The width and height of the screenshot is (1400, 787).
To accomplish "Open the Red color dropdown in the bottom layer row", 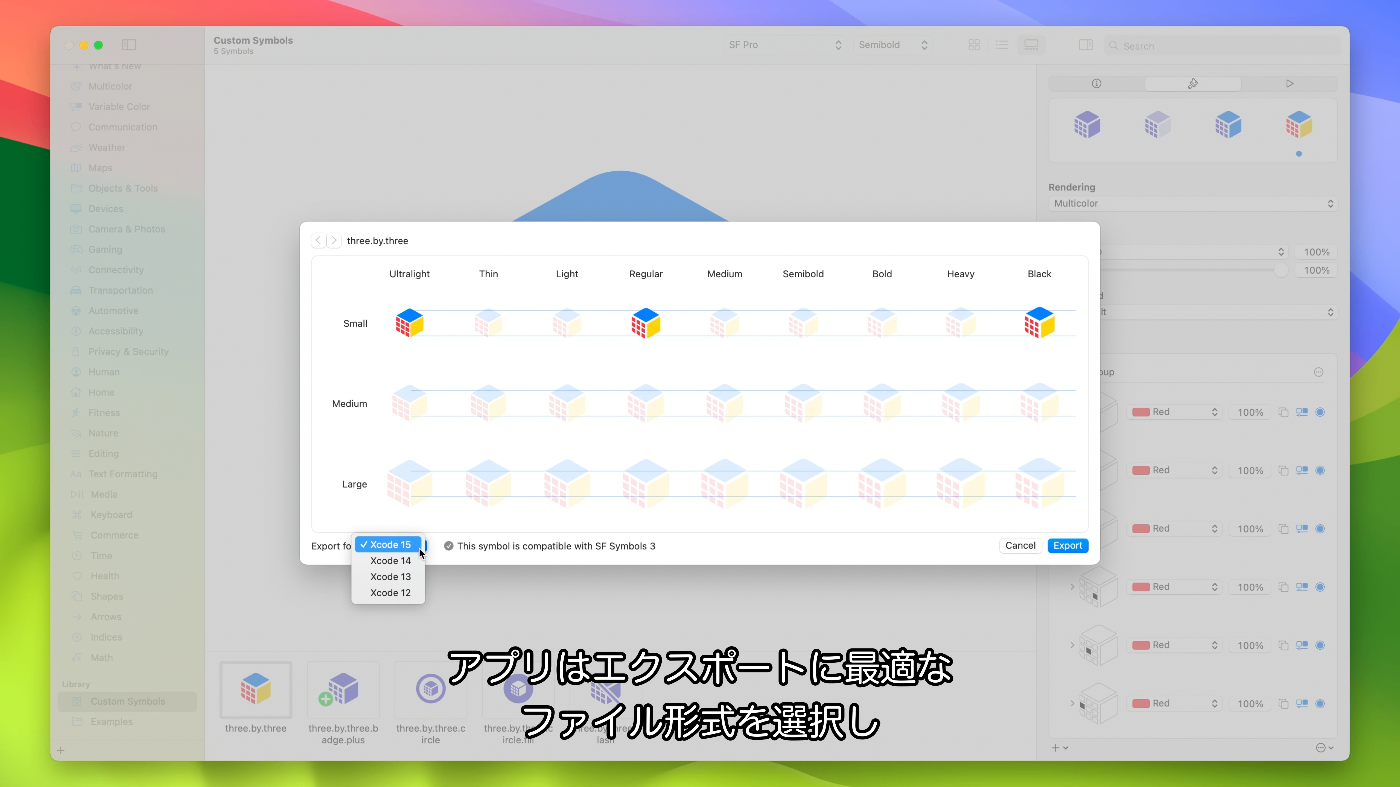I will point(1175,703).
